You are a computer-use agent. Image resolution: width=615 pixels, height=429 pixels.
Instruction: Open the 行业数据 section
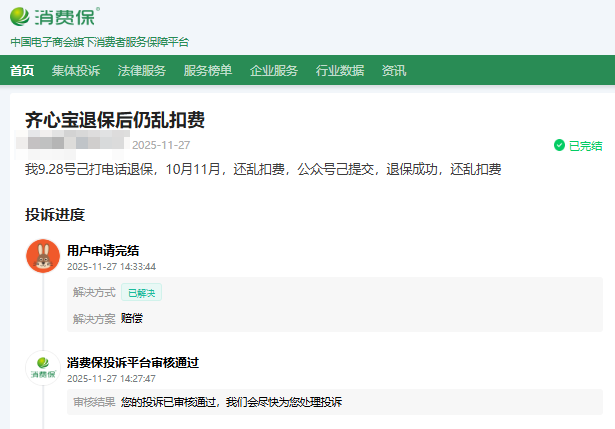340,70
